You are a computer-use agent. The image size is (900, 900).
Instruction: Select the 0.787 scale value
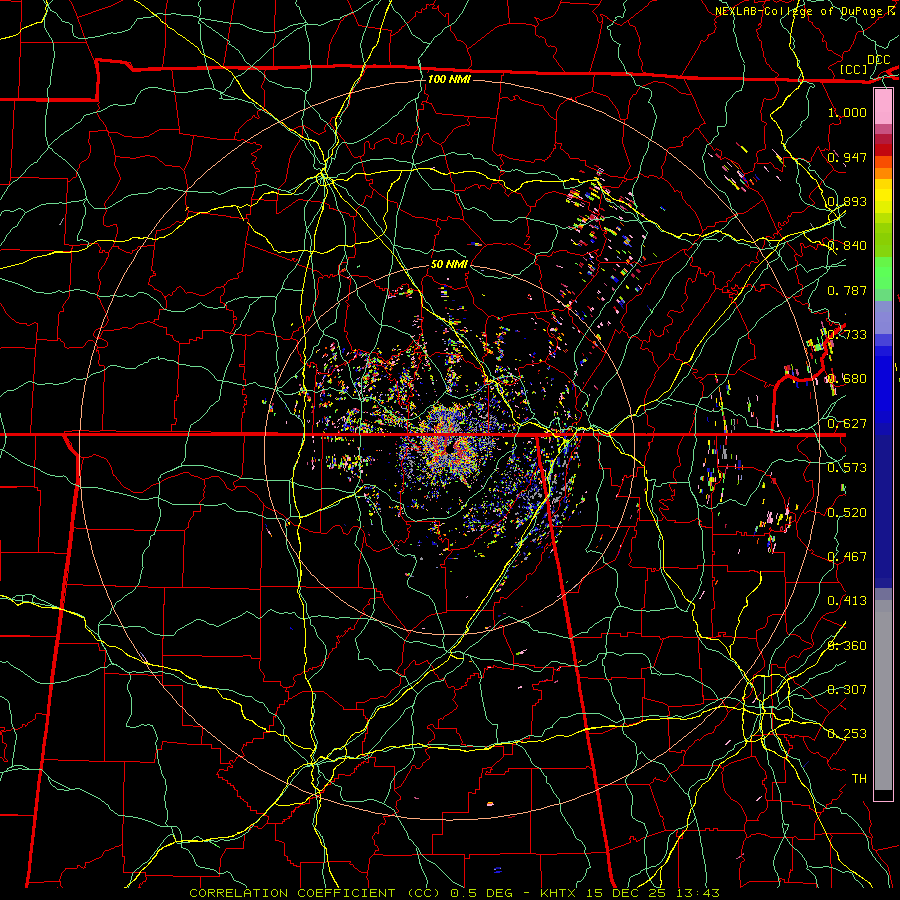[847, 290]
